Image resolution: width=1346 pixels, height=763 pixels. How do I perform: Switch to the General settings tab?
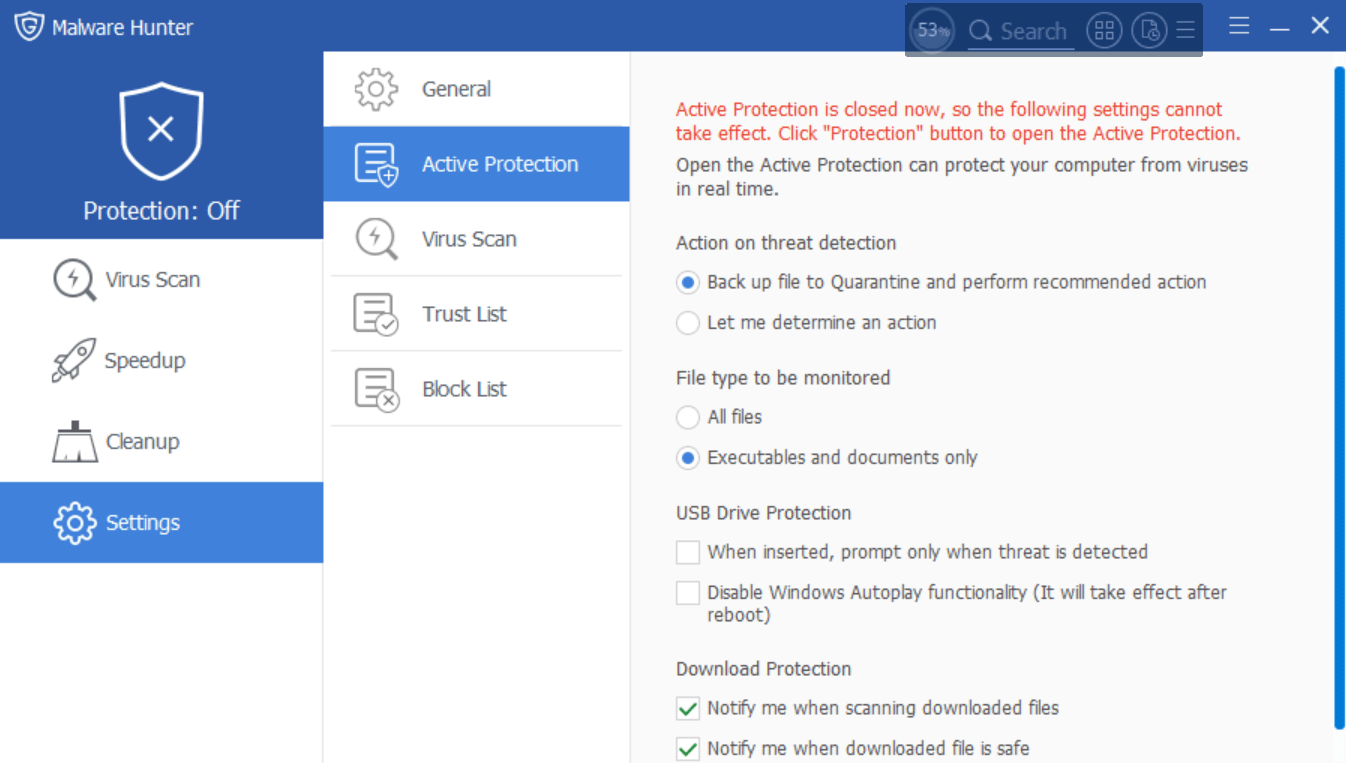click(456, 88)
